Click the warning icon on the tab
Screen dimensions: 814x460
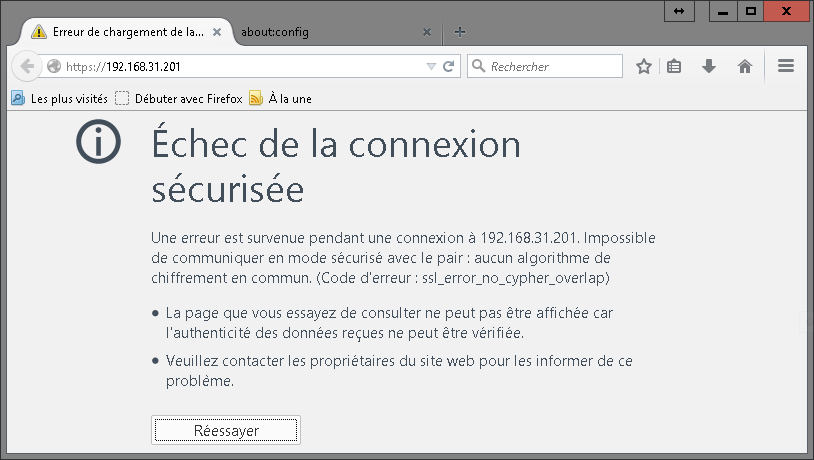[x=38, y=32]
